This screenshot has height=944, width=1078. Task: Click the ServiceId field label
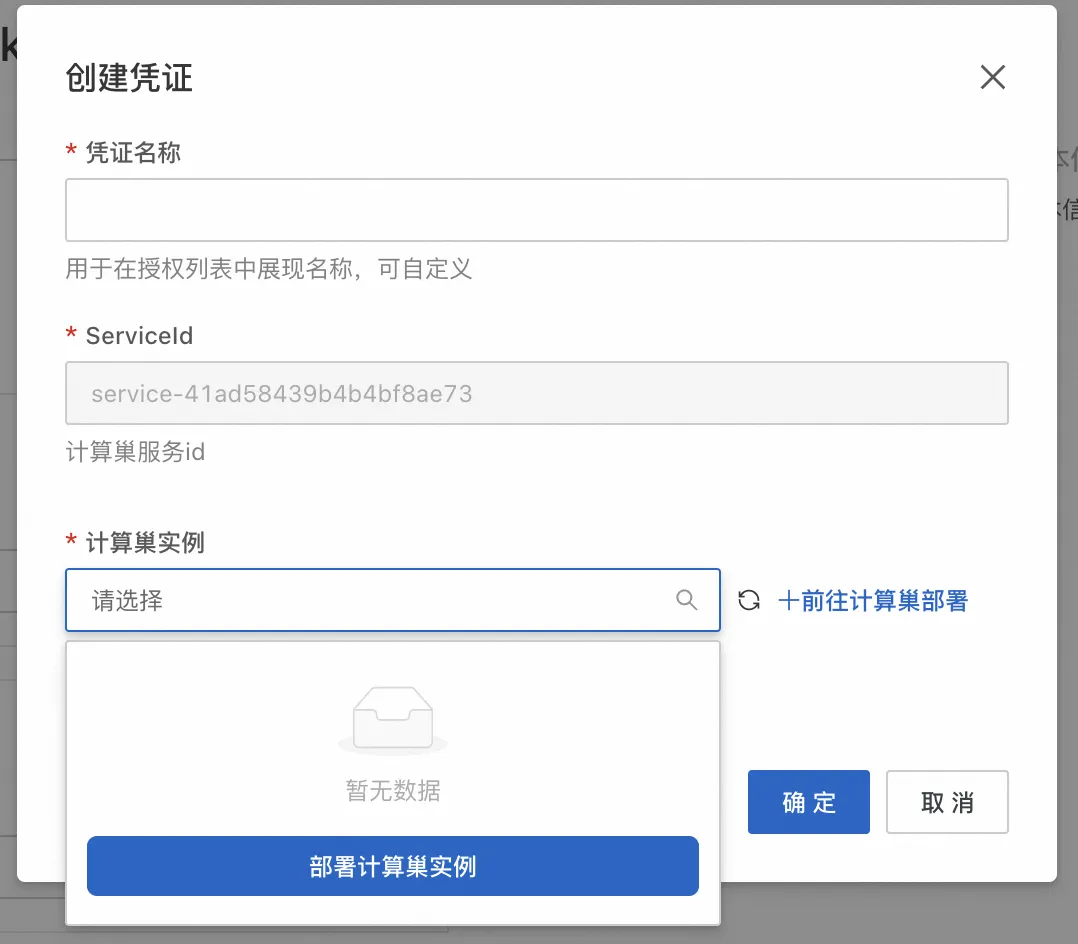tap(139, 336)
